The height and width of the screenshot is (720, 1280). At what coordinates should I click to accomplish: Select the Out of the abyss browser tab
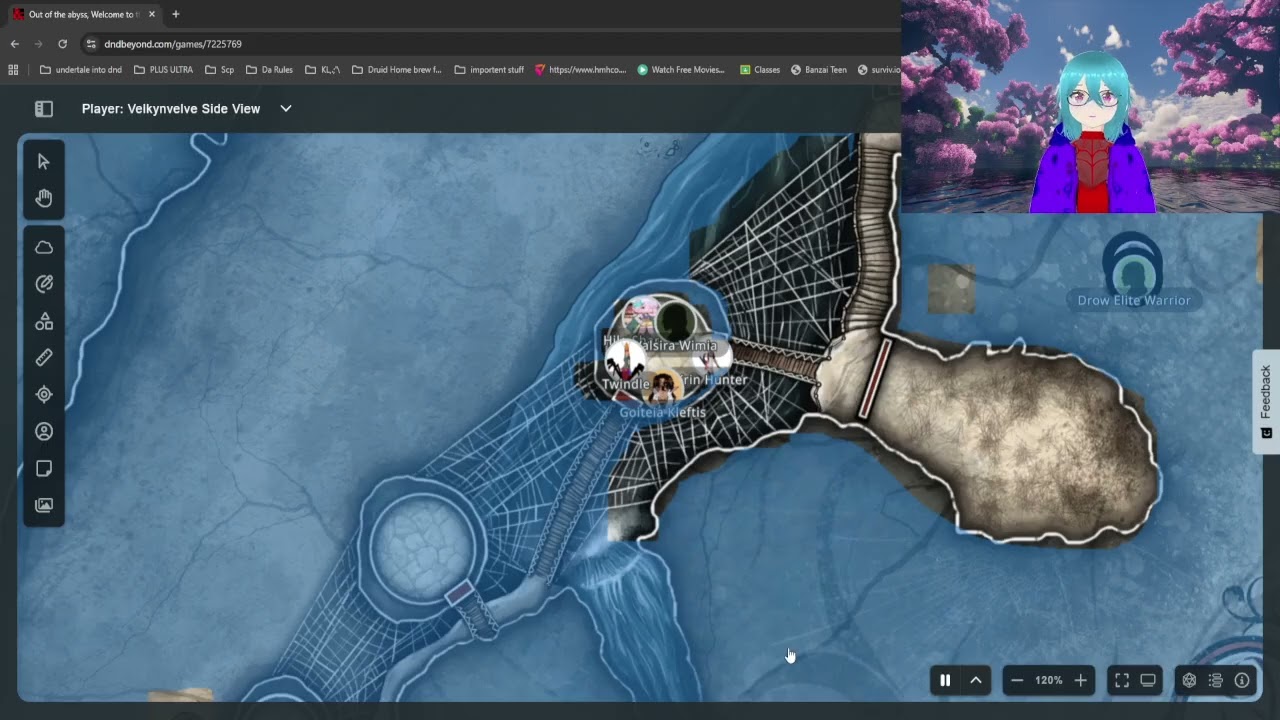84,14
